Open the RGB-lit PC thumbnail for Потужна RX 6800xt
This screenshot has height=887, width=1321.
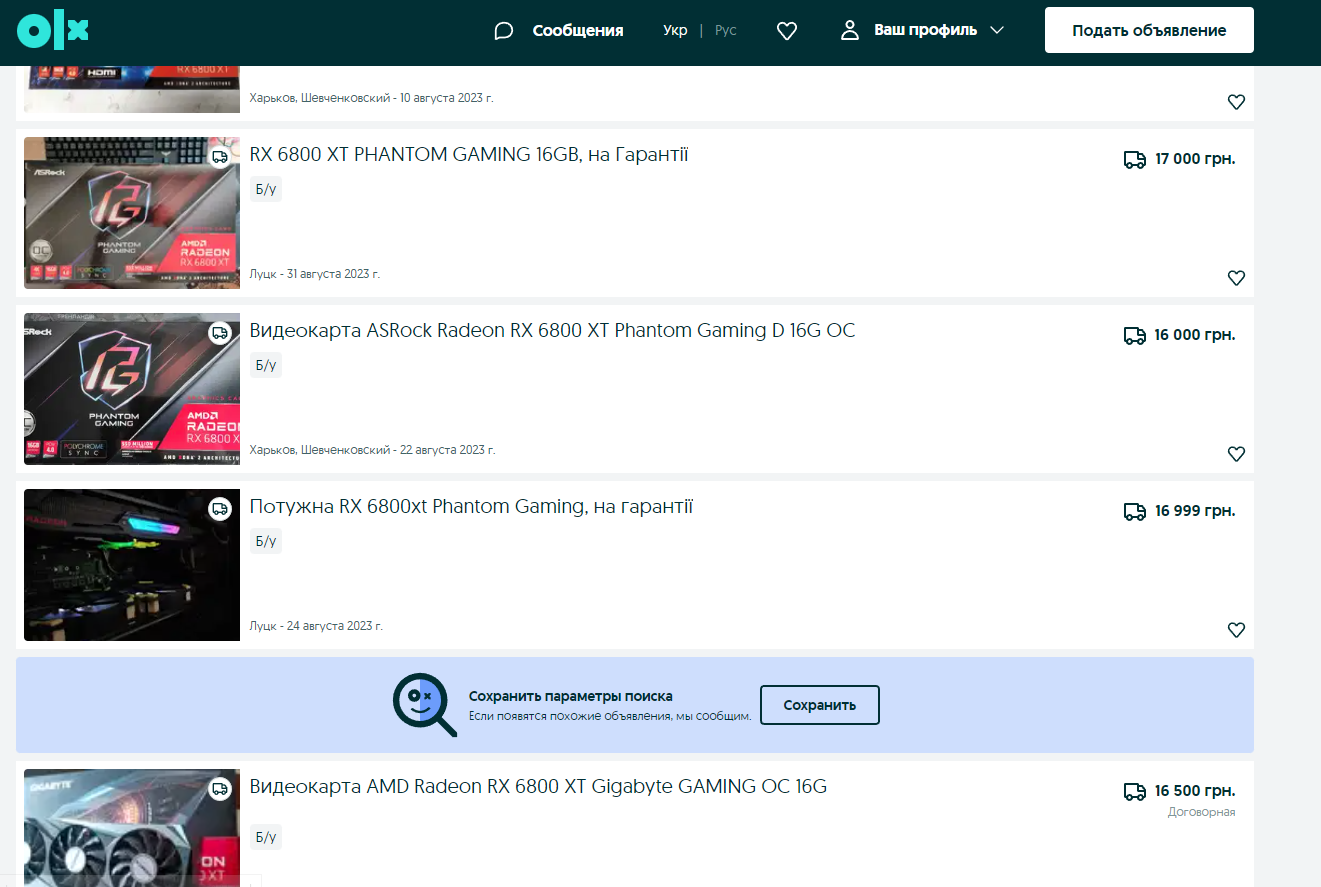pyautogui.click(x=132, y=565)
